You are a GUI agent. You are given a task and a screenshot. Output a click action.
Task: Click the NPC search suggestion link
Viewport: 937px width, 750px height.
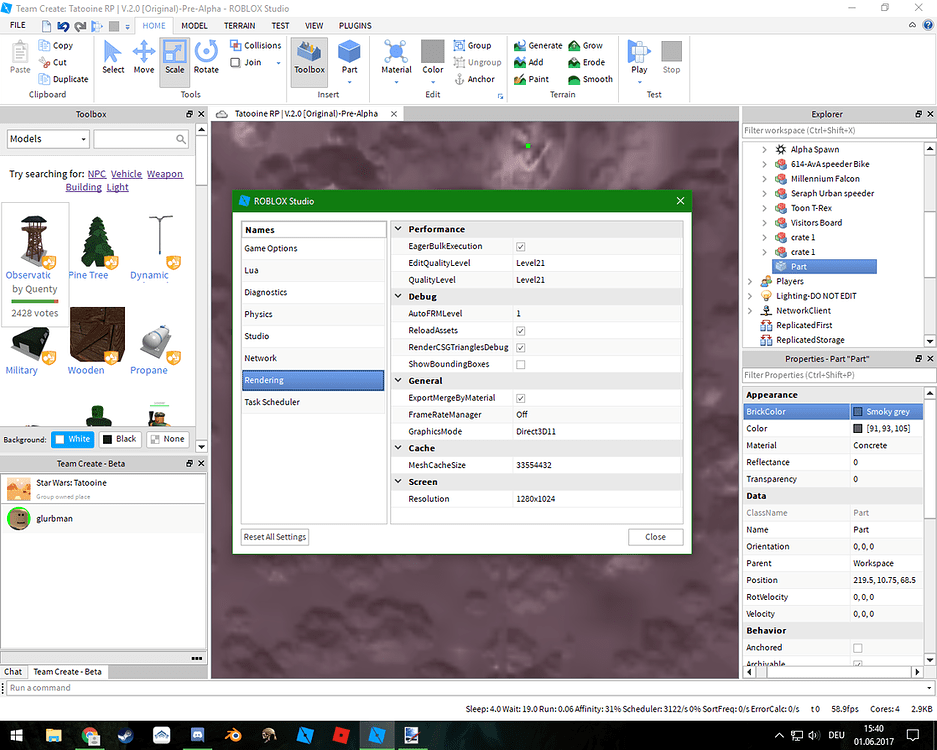[97, 174]
